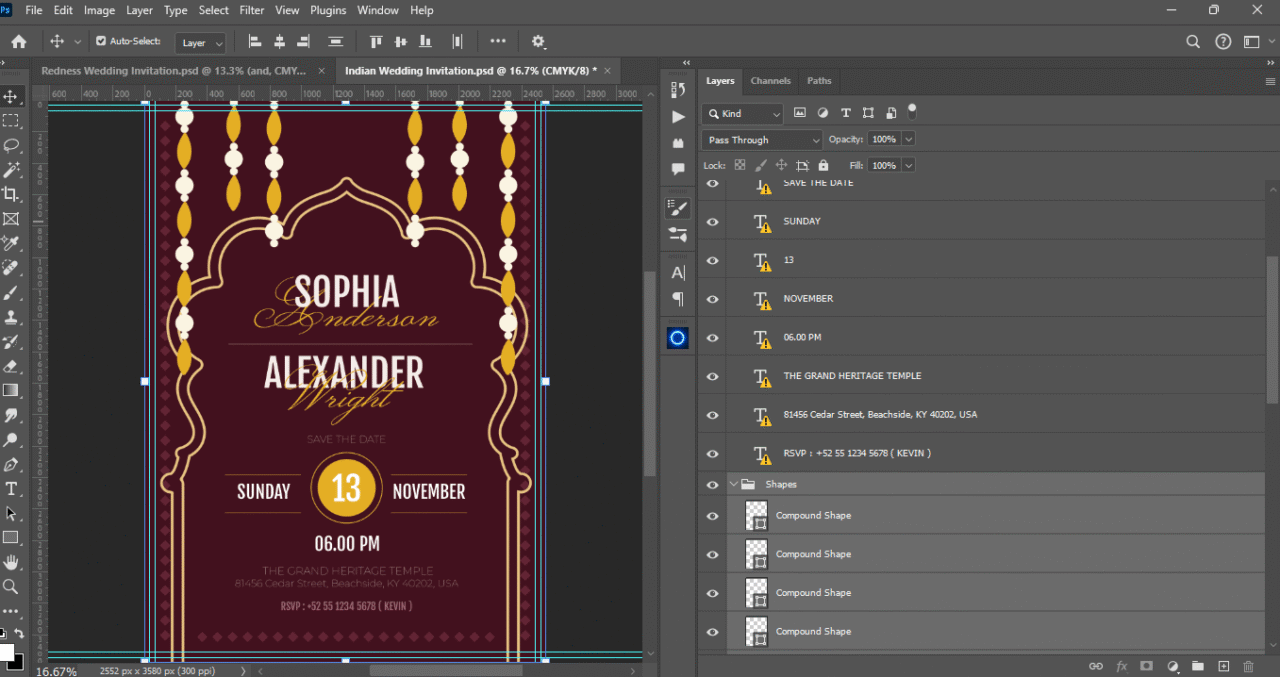
Task: Select the Crop tool
Action: point(11,194)
